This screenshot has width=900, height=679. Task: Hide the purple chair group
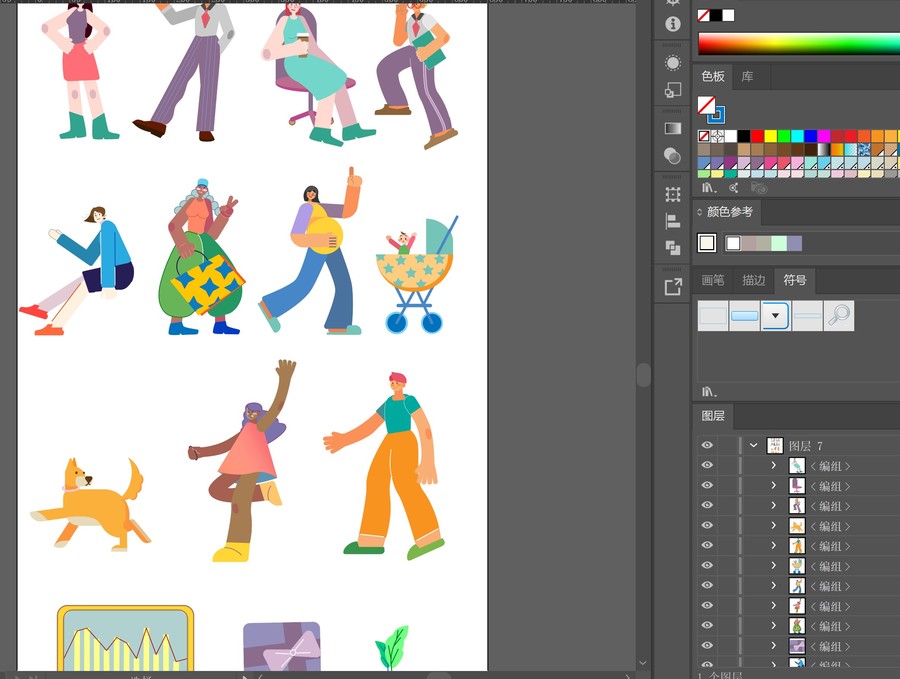pyautogui.click(x=707, y=486)
